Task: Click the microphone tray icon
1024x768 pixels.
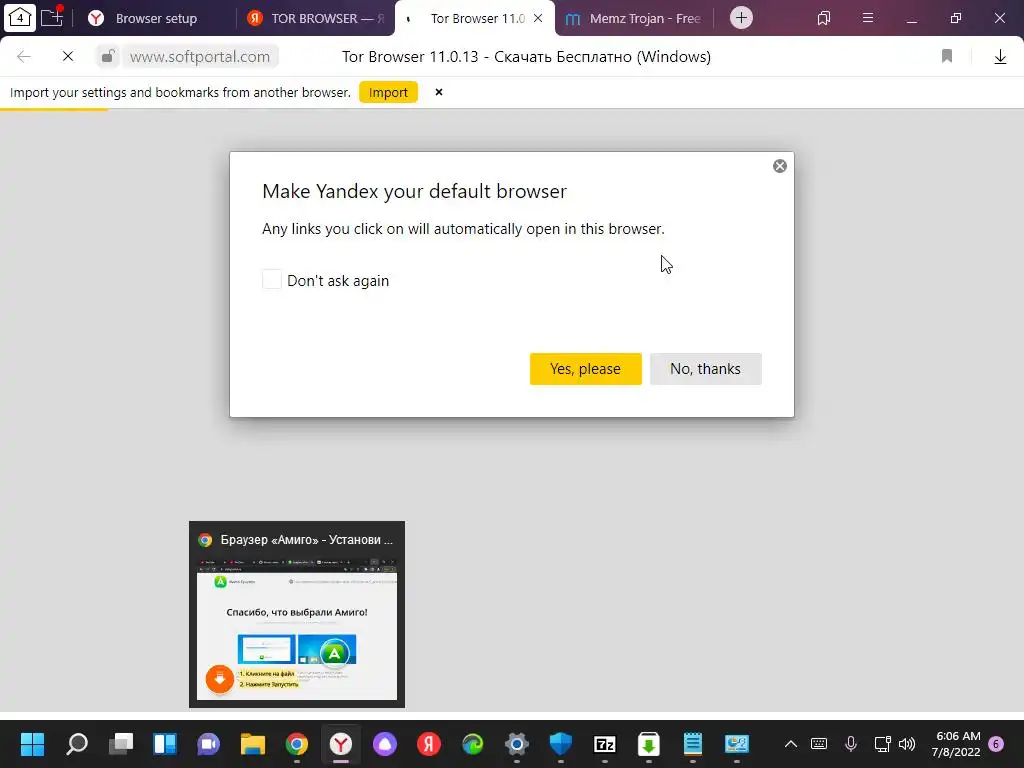Action: [851, 744]
